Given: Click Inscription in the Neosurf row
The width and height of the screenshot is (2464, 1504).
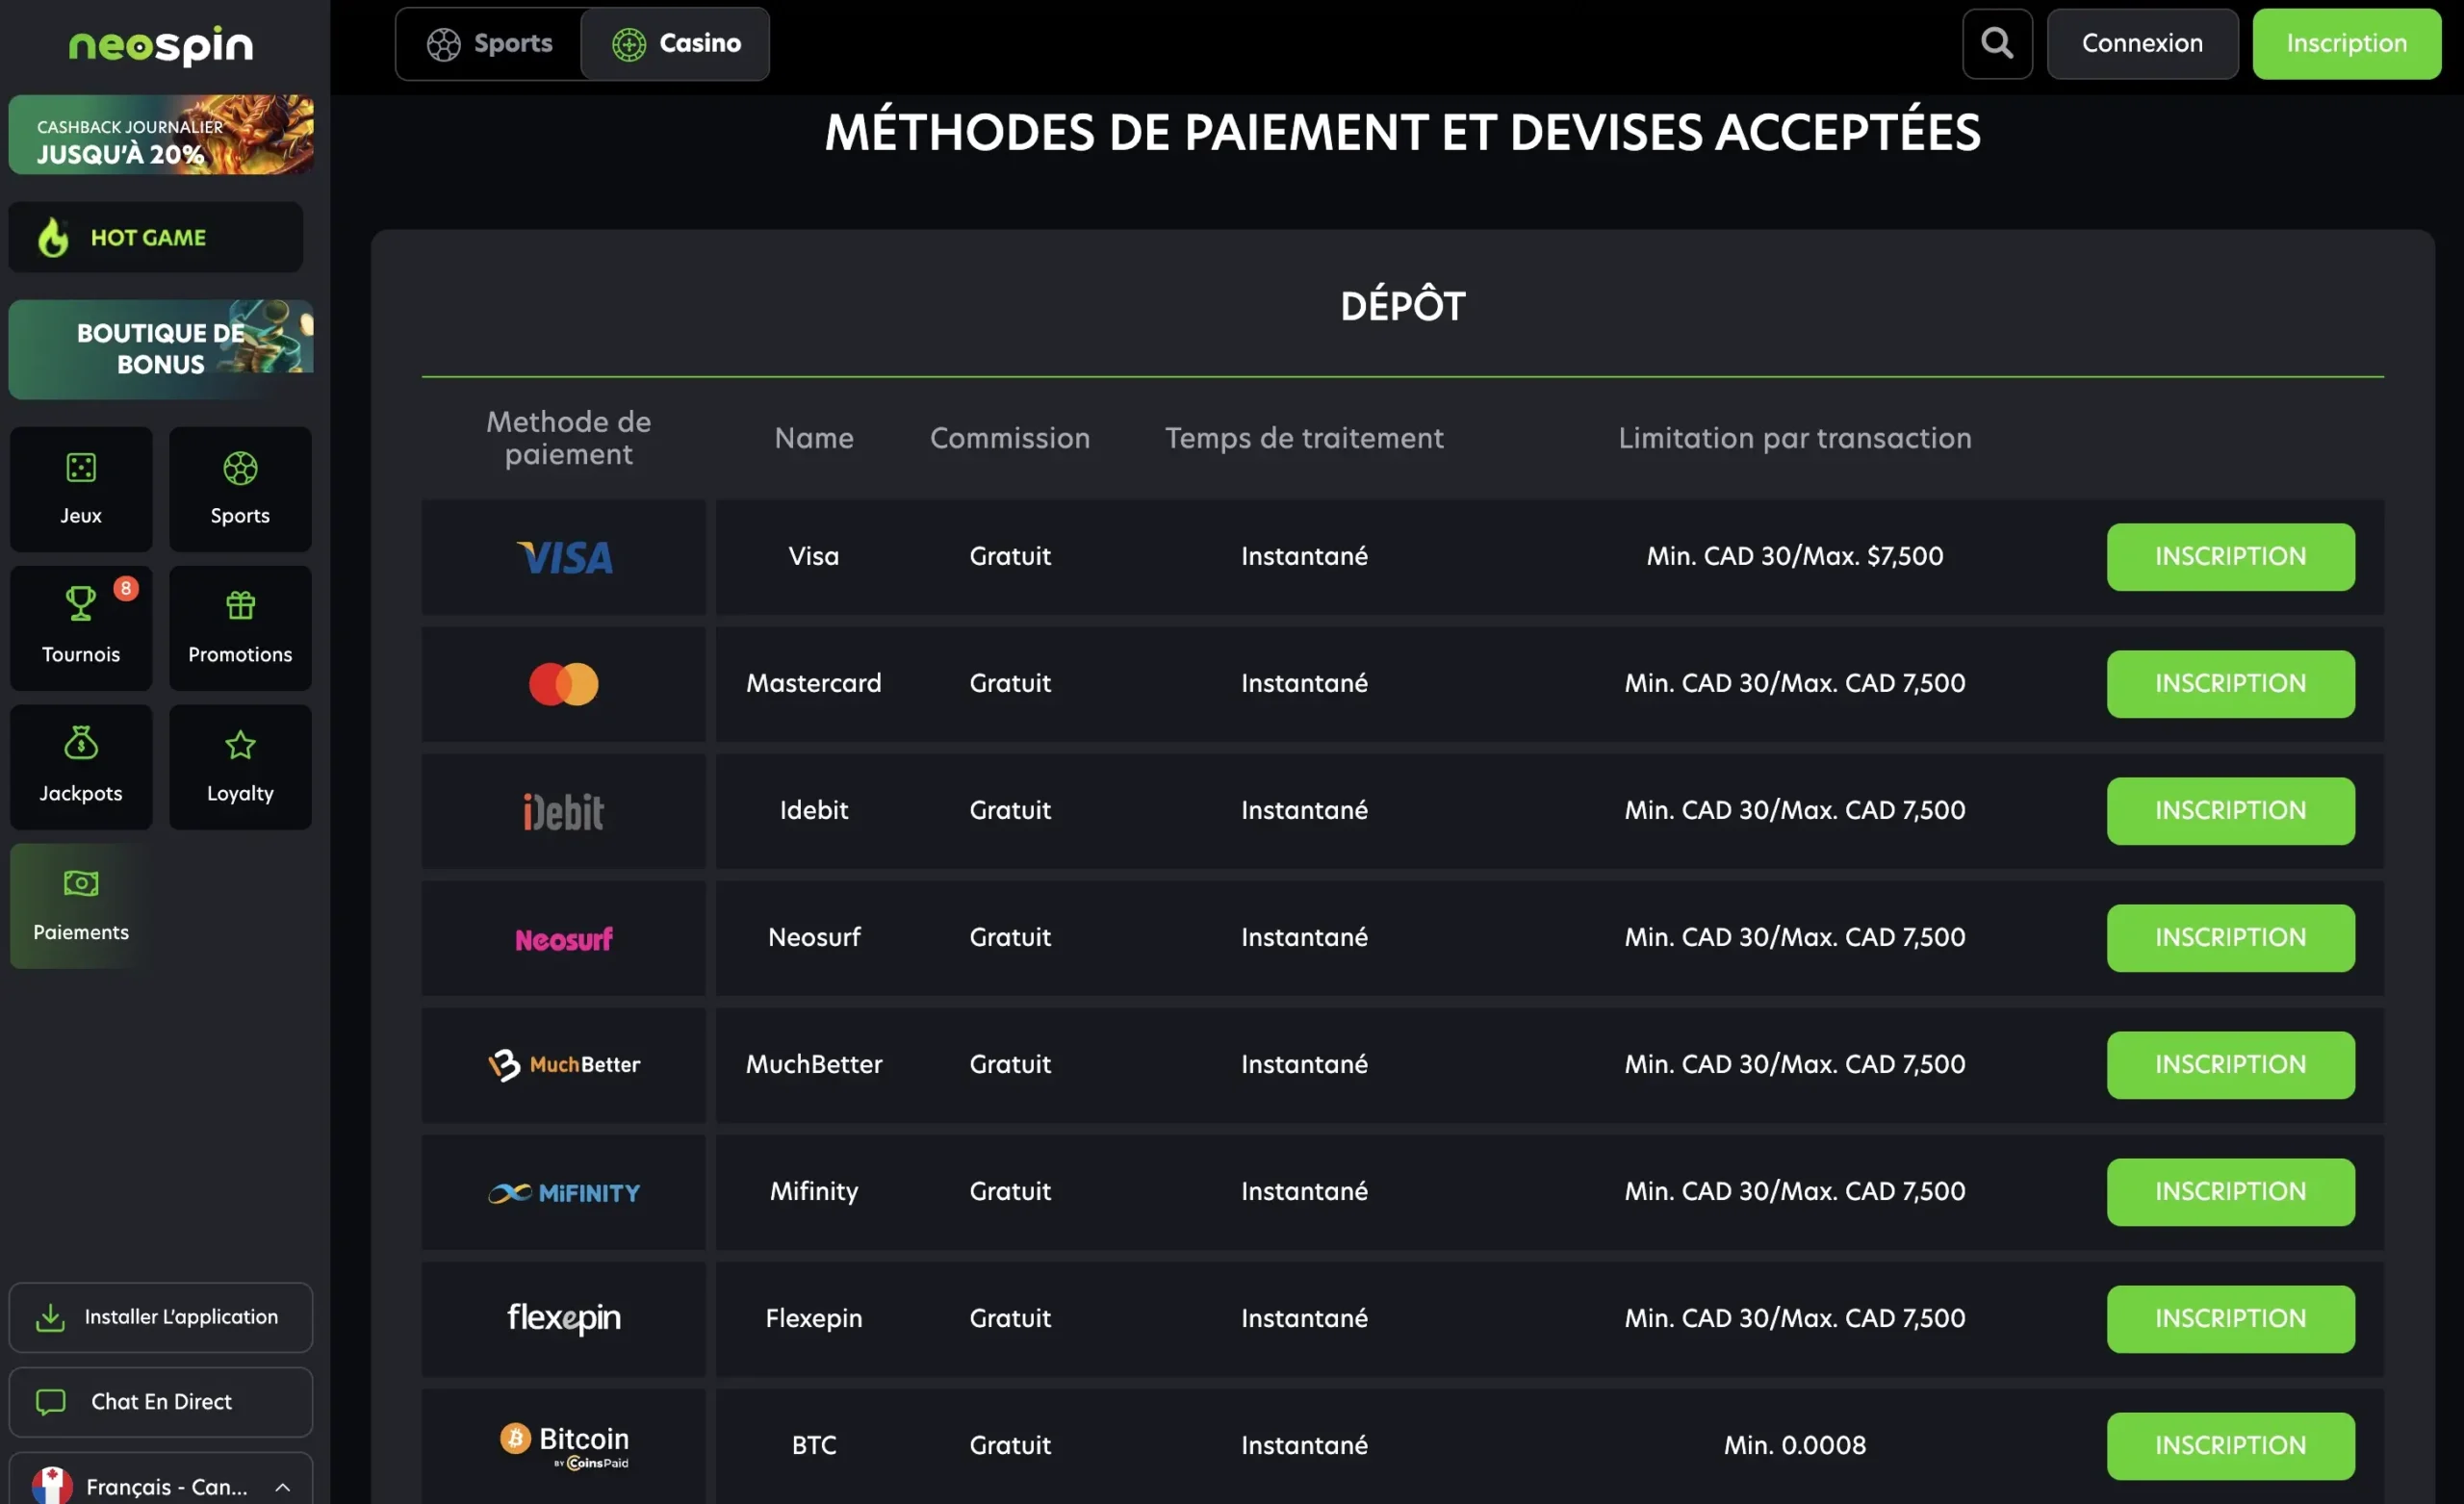Looking at the screenshot, I should tap(2230, 938).
